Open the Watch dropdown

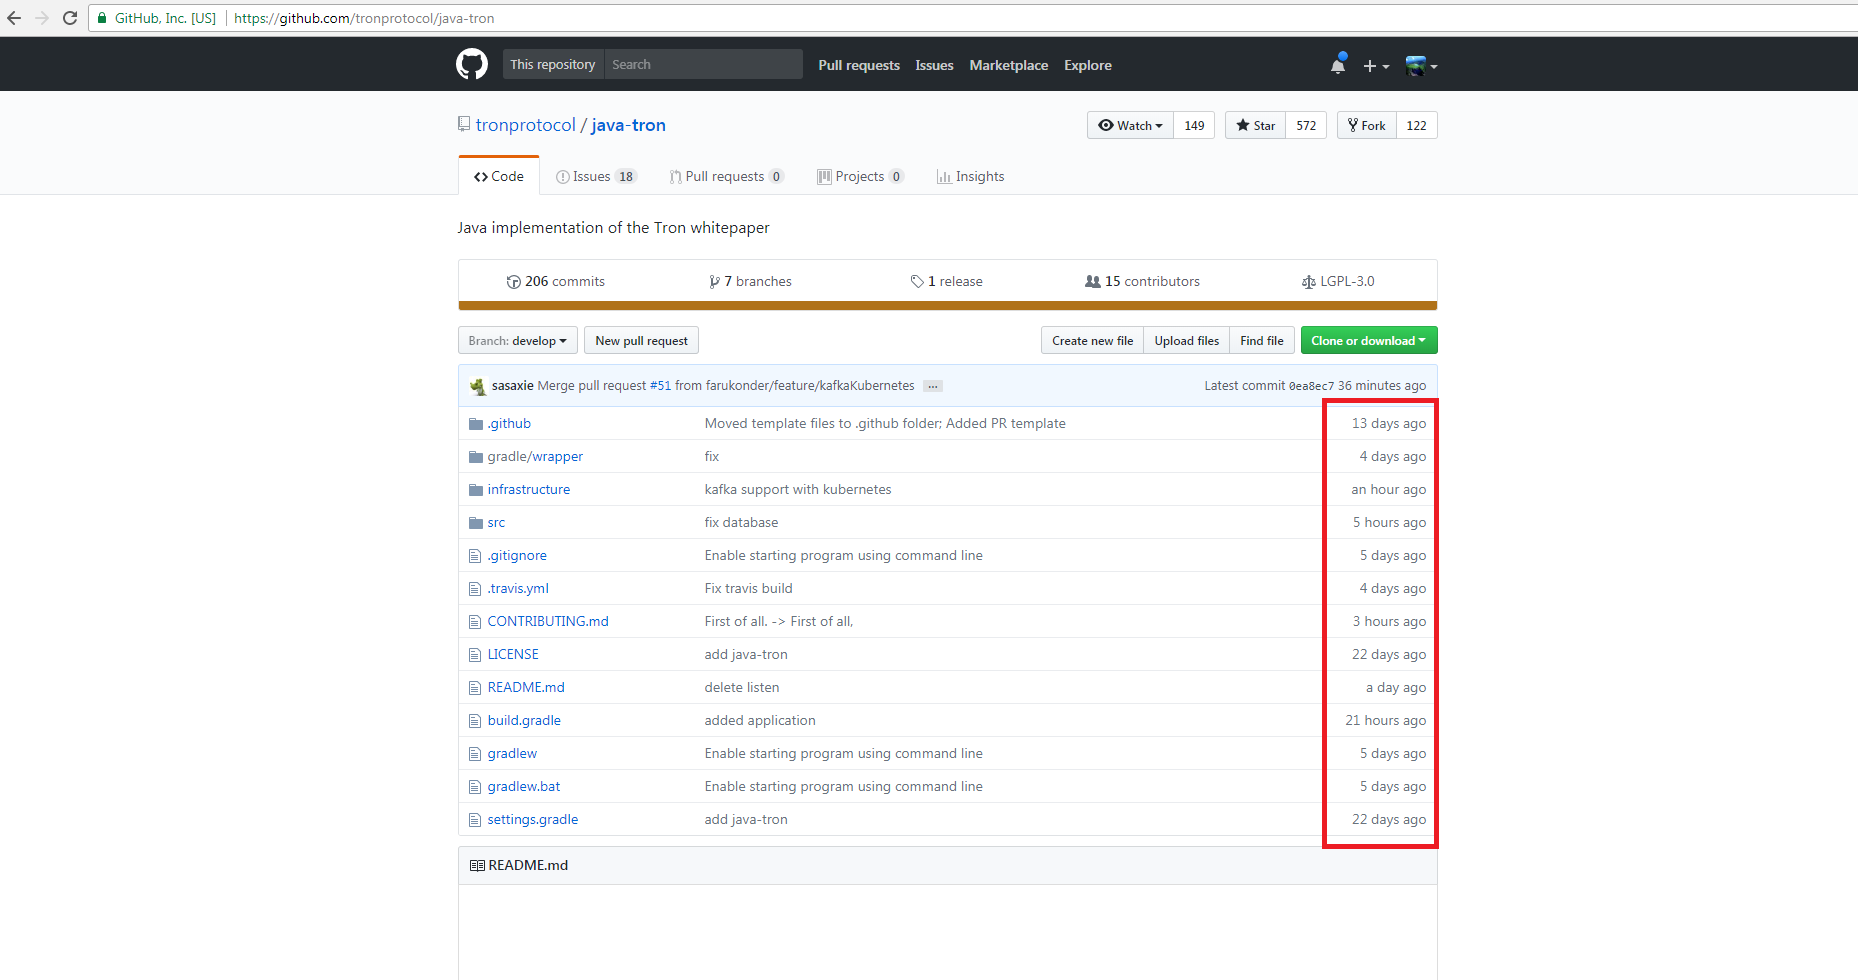point(1130,125)
